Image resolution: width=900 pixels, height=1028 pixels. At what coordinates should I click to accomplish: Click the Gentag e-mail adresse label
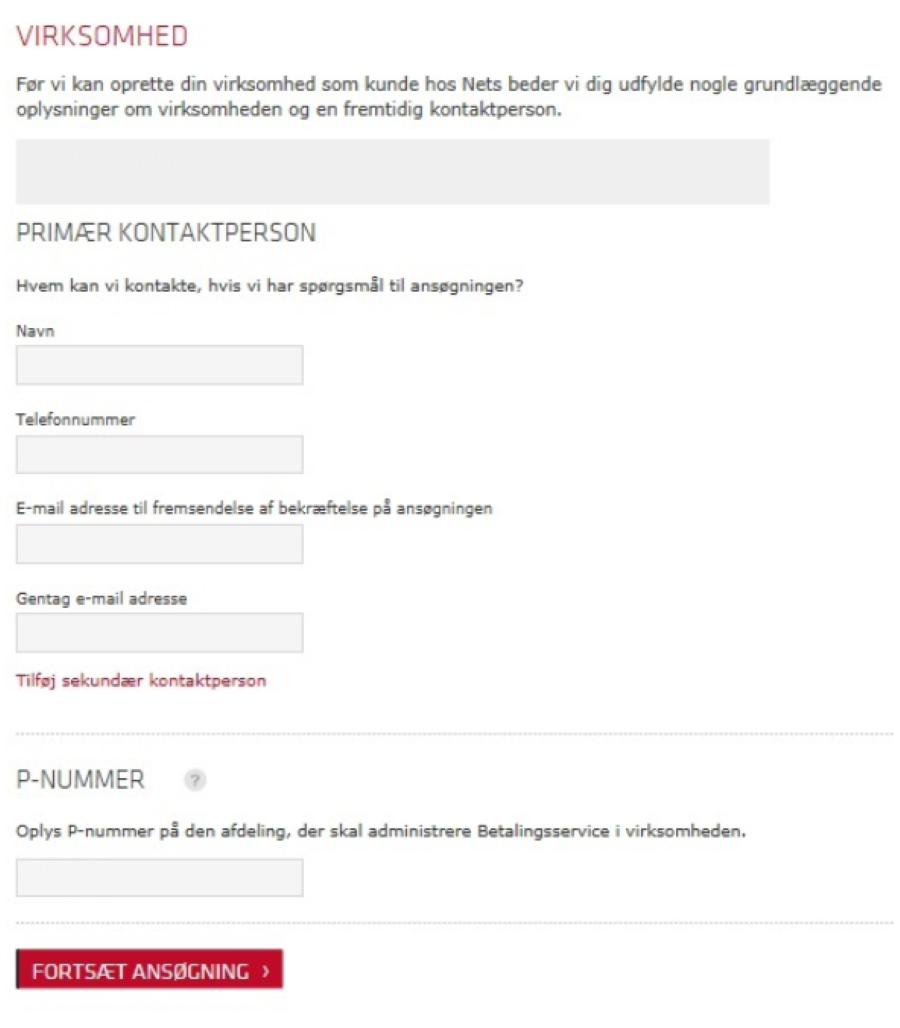[x=101, y=598]
